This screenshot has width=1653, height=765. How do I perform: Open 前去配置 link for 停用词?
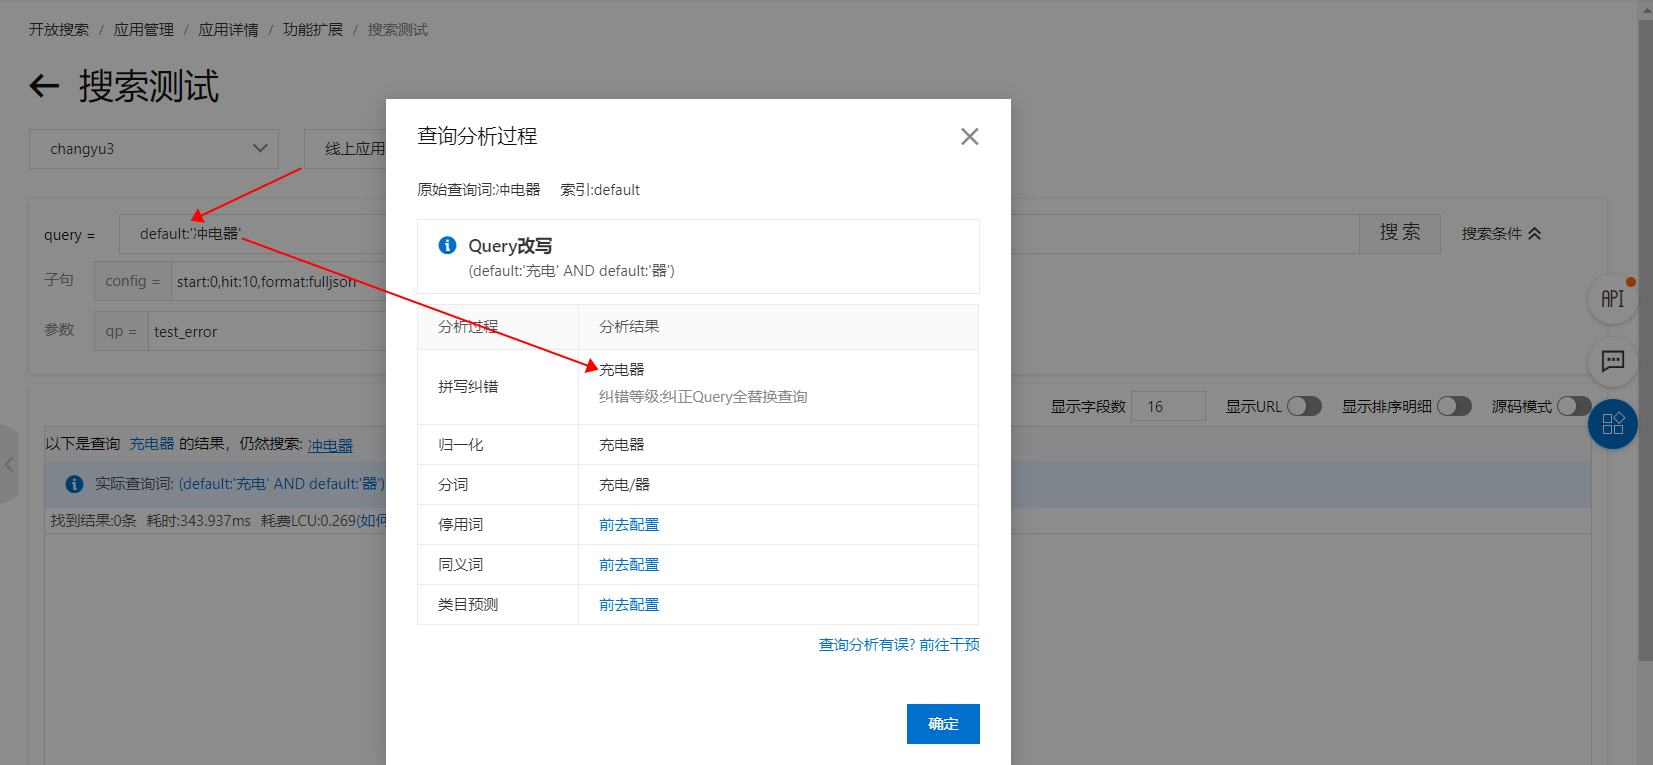629,525
